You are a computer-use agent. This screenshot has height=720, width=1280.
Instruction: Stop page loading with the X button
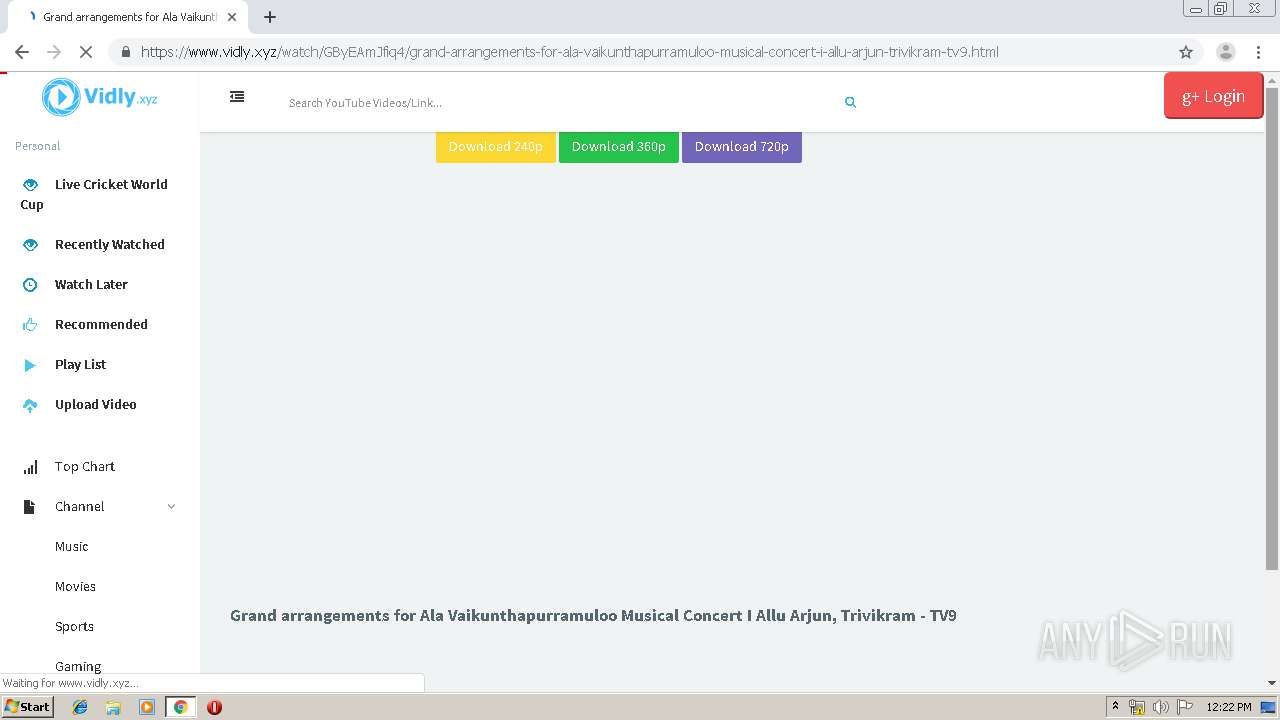click(84, 52)
